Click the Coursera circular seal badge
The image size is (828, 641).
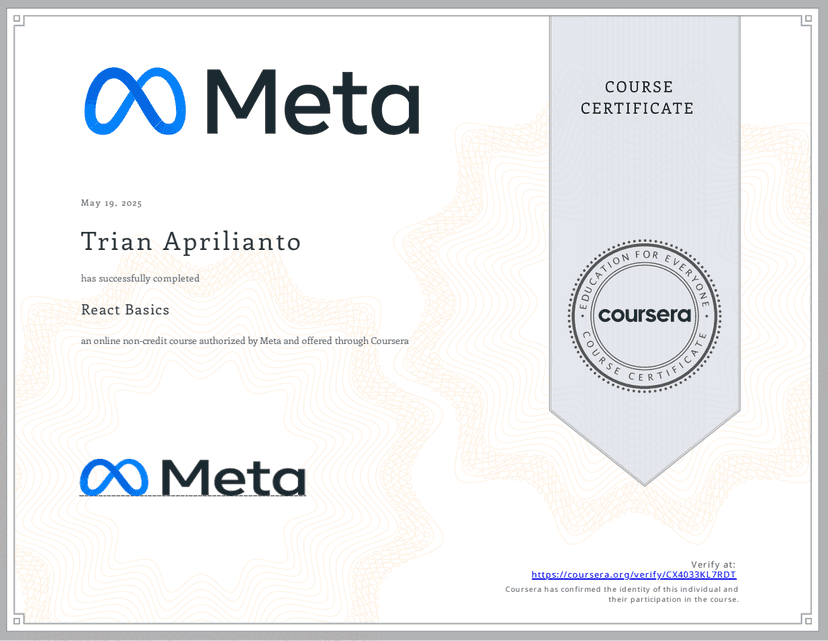[644, 315]
